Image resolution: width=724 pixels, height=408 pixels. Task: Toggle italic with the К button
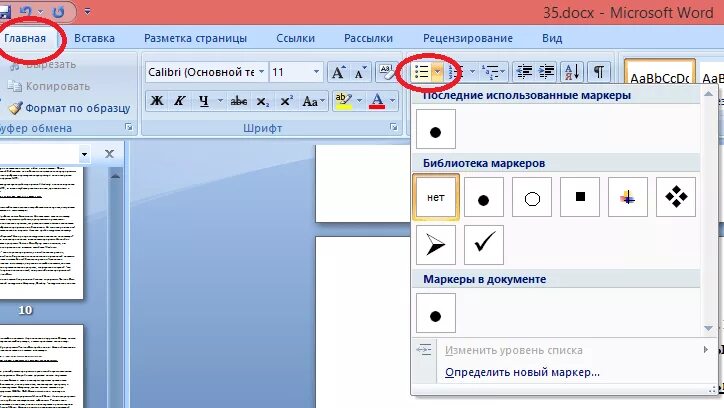tap(180, 101)
